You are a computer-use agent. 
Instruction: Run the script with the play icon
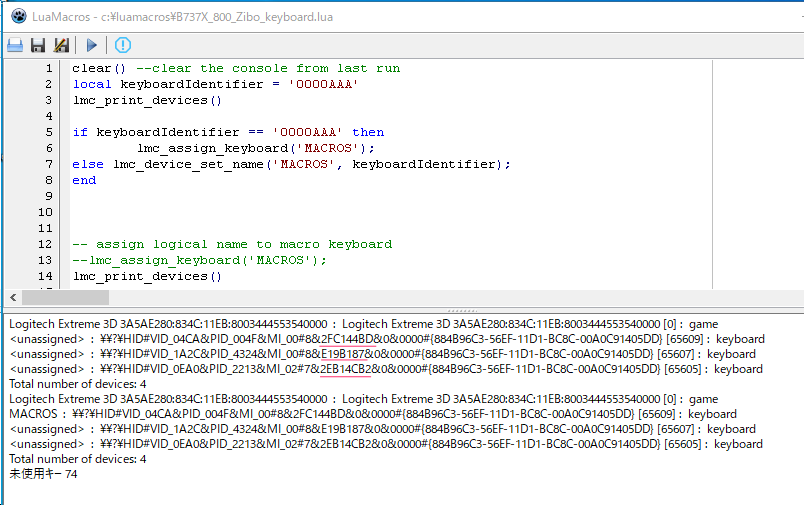coord(92,45)
